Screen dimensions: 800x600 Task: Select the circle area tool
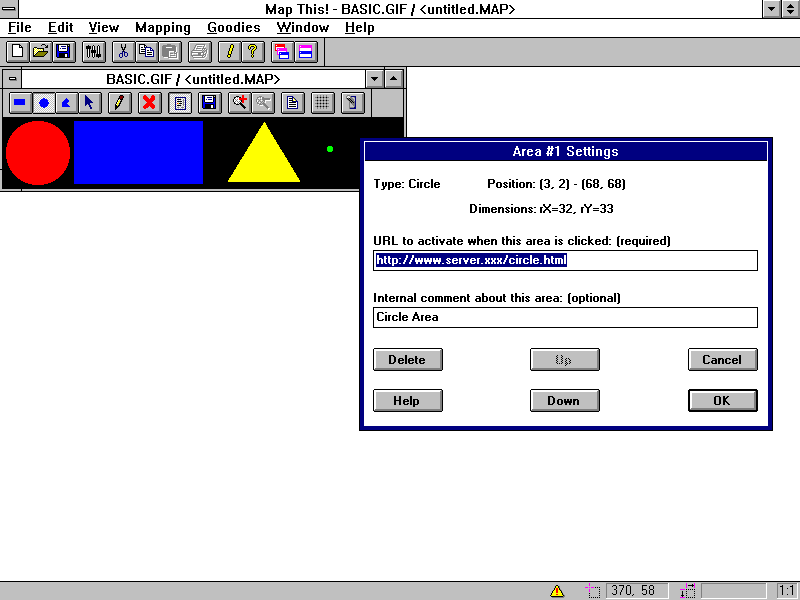pos(43,102)
